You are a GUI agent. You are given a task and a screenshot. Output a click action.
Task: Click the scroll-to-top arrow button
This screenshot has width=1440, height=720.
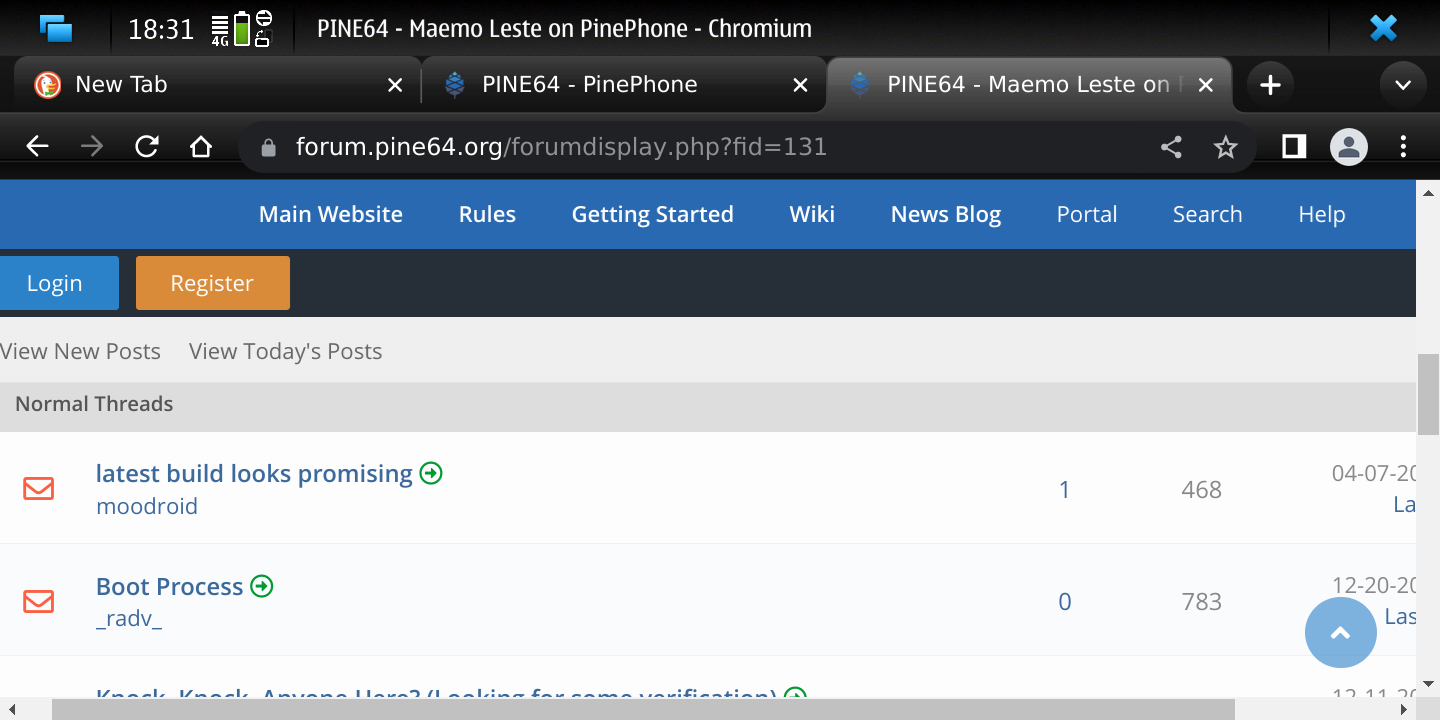(x=1340, y=632)
